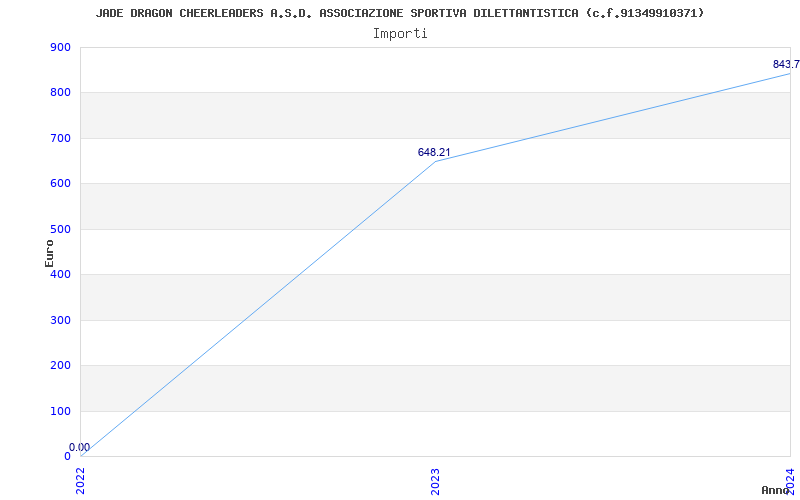This screenshot has width=800, height=500.
Task: Click the 600 y-axis tick label
Action: [60, 184]
